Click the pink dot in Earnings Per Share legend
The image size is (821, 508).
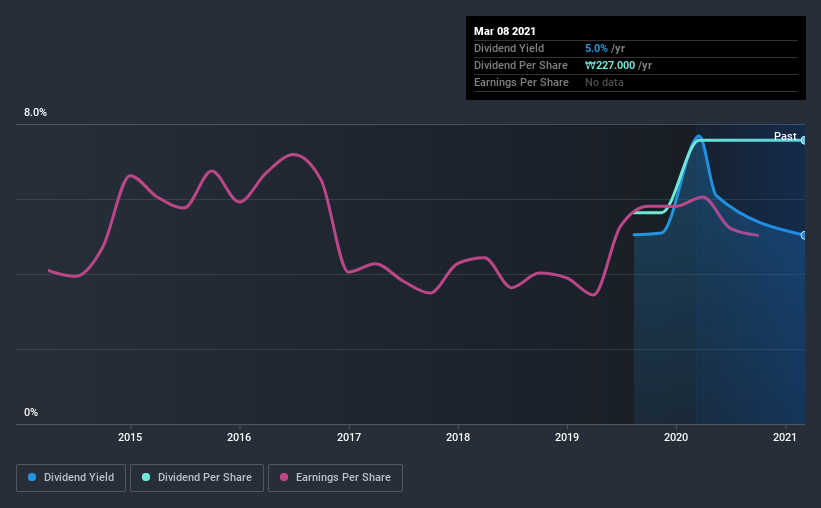[285, 478]
